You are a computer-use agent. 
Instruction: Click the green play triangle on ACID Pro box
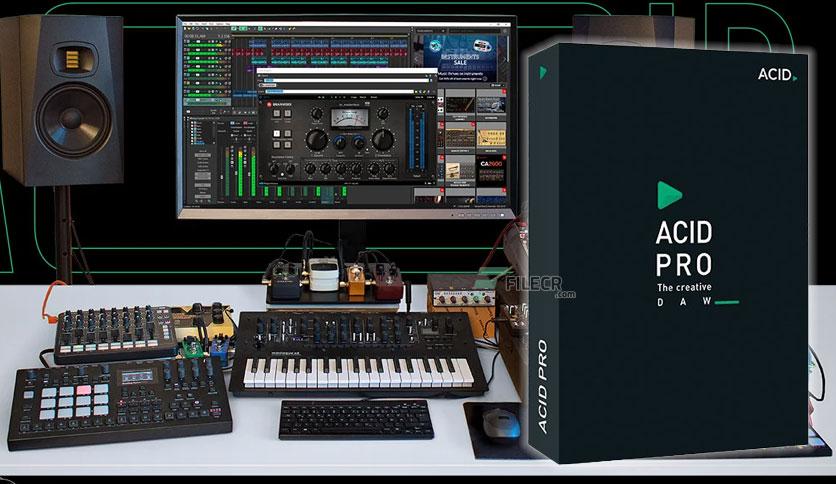coord(670,195)
